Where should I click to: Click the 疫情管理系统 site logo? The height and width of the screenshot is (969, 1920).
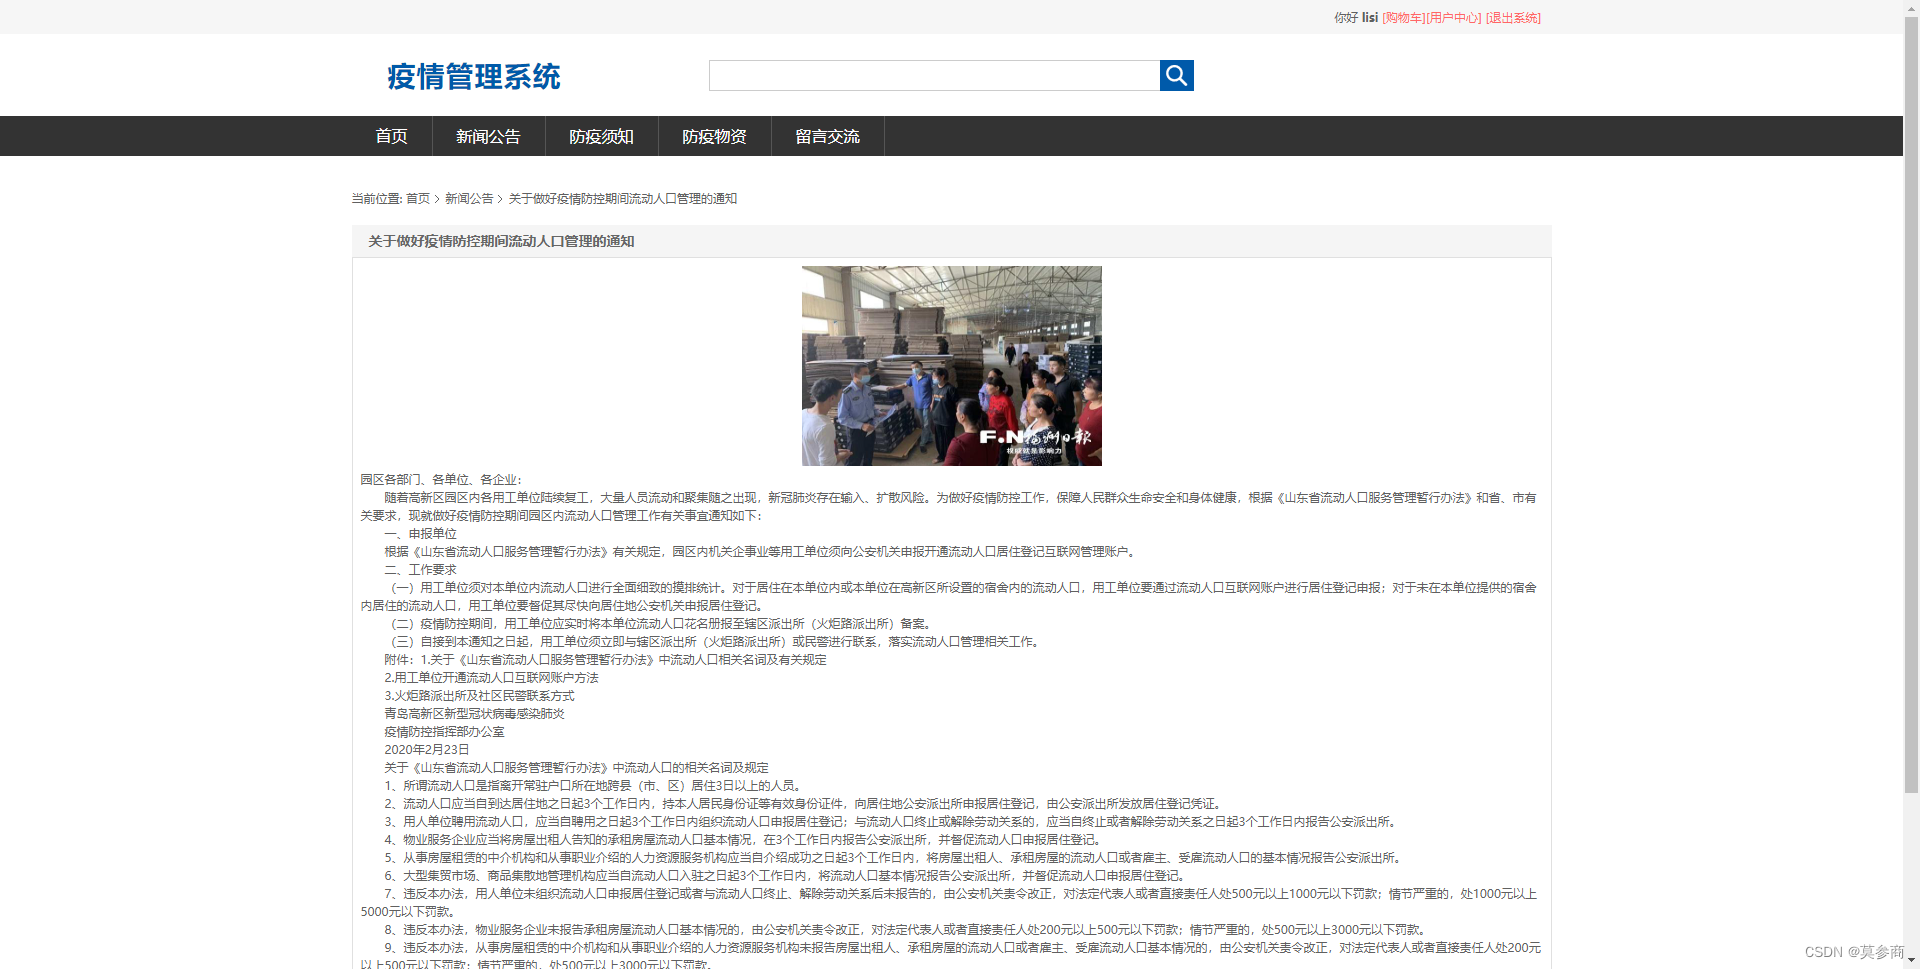tap(473, 77)
